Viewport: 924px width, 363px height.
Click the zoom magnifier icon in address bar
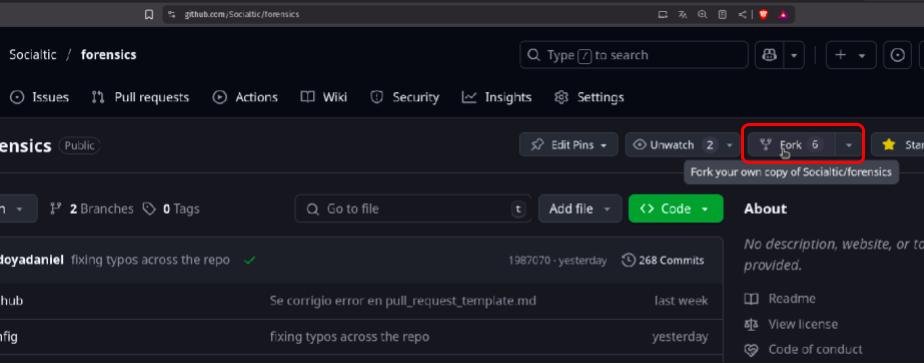[x=702, y=15]
